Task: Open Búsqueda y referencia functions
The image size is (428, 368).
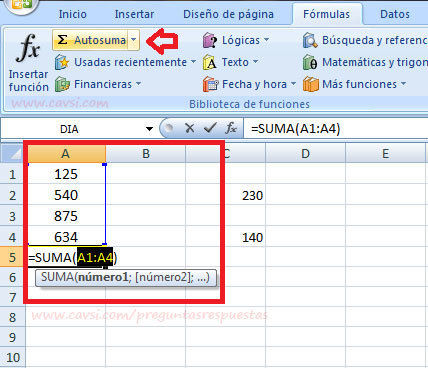Action: tap(365, 40)
